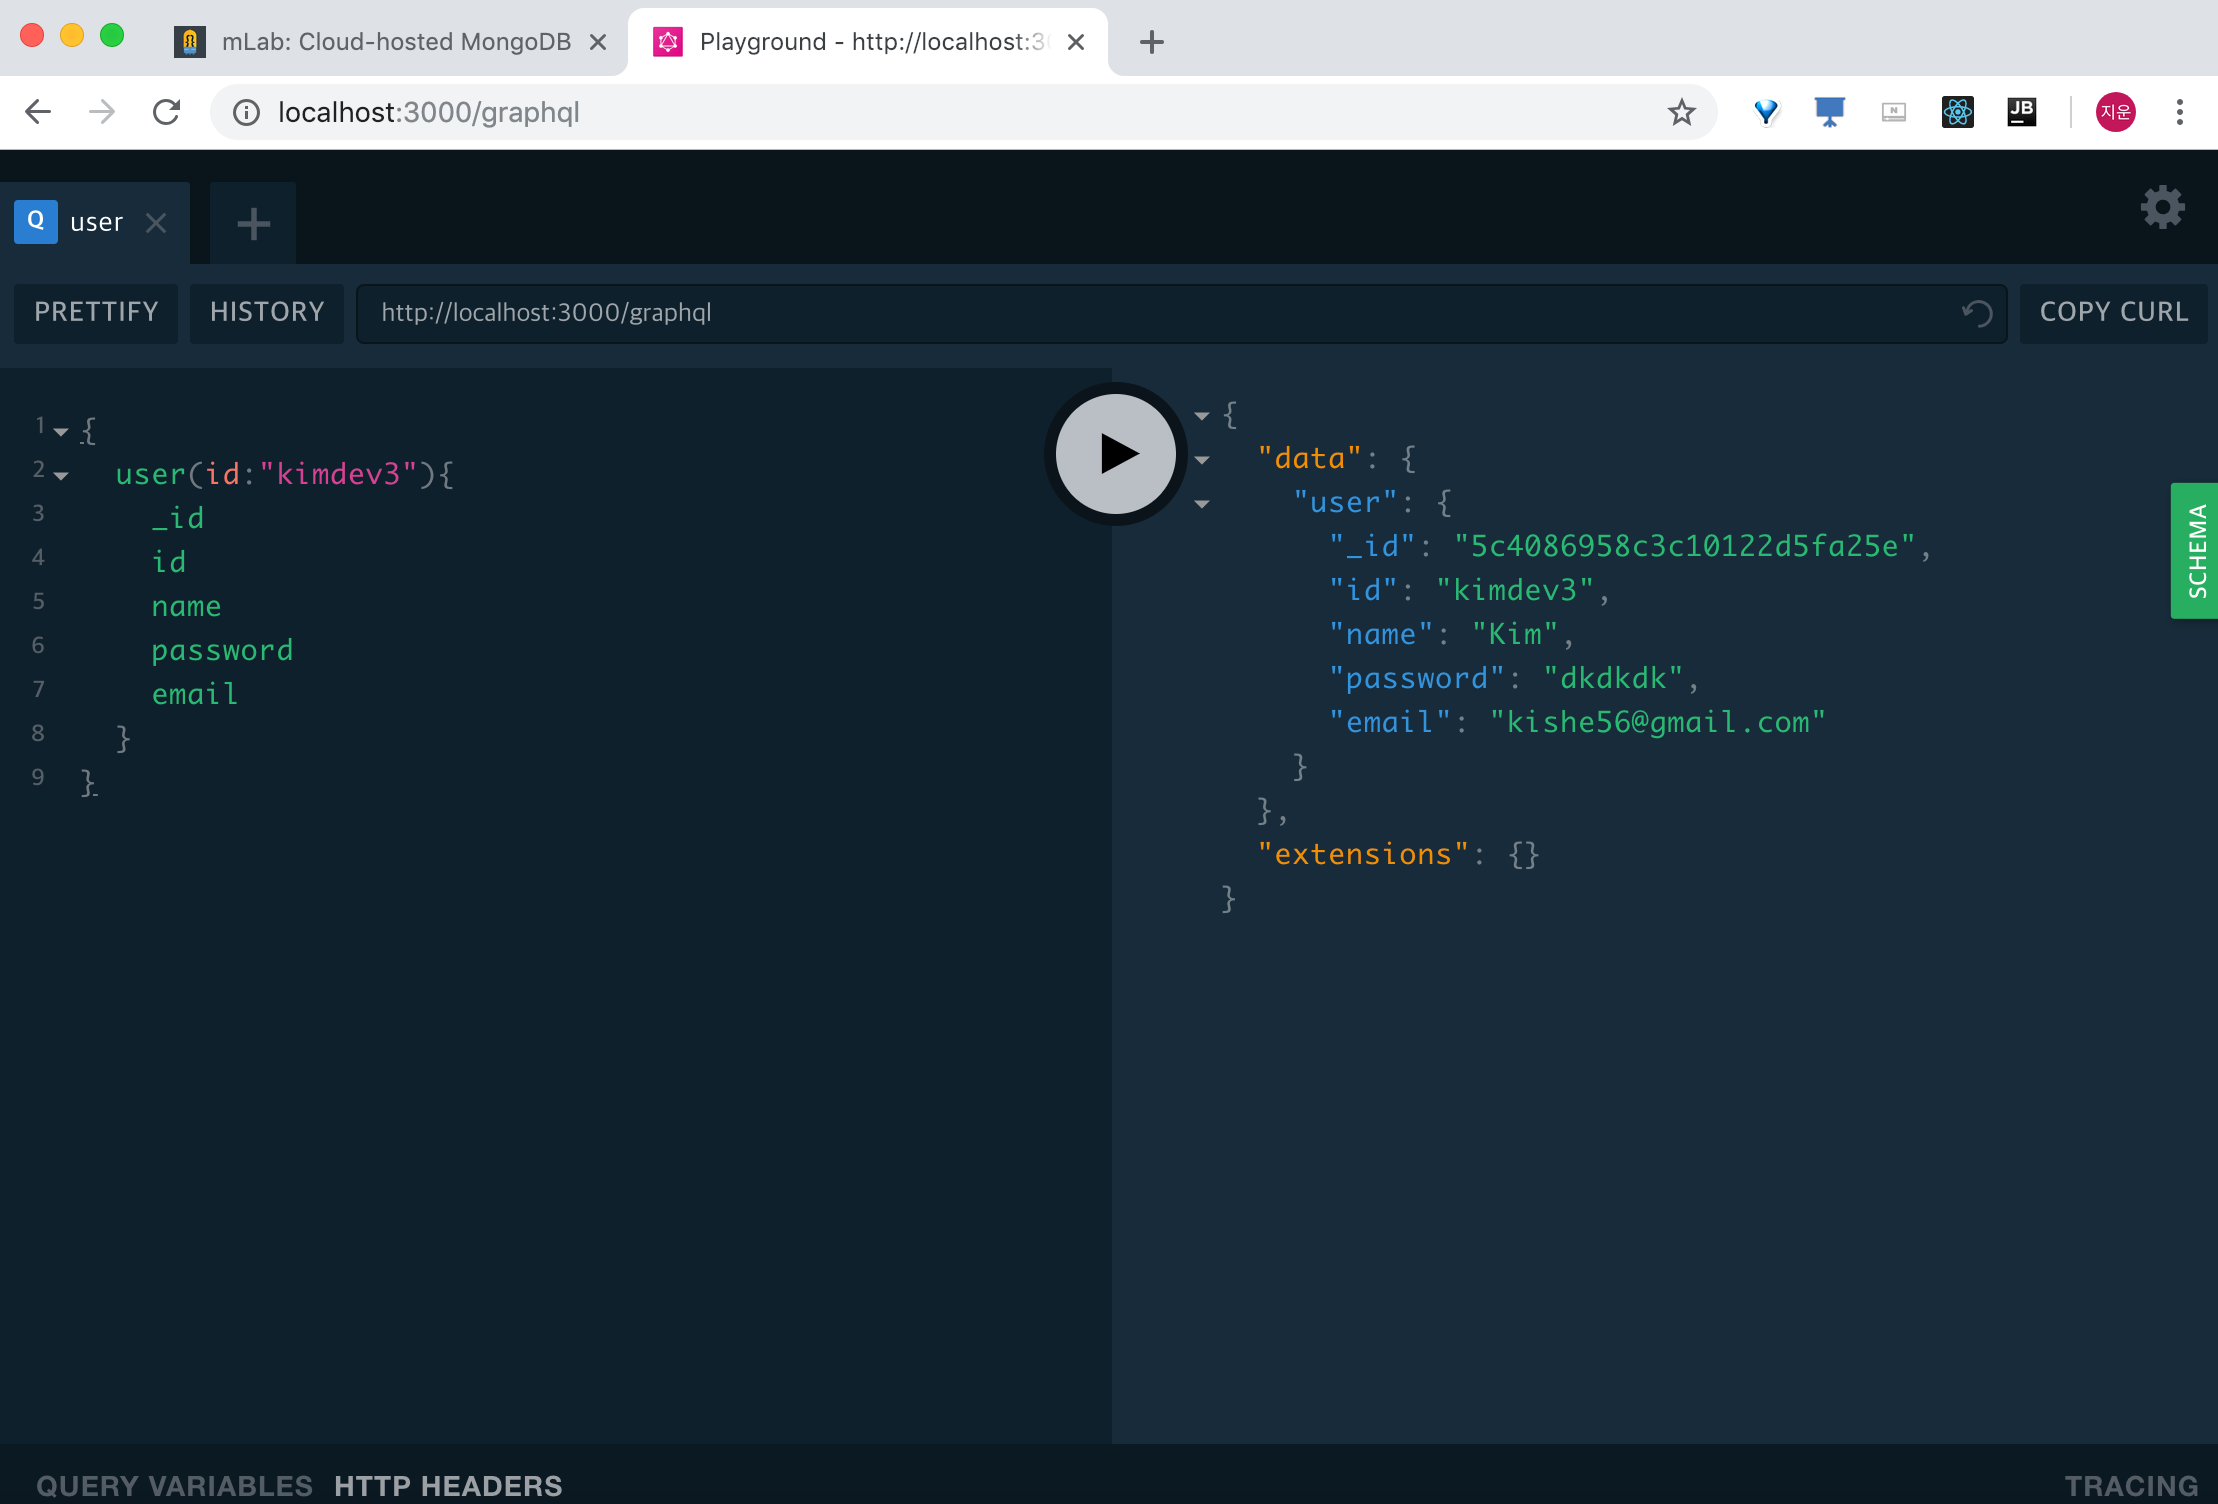Collapse the data object in the response
This screenshot has width=2218, height=1504.
tap(1200, 460)
